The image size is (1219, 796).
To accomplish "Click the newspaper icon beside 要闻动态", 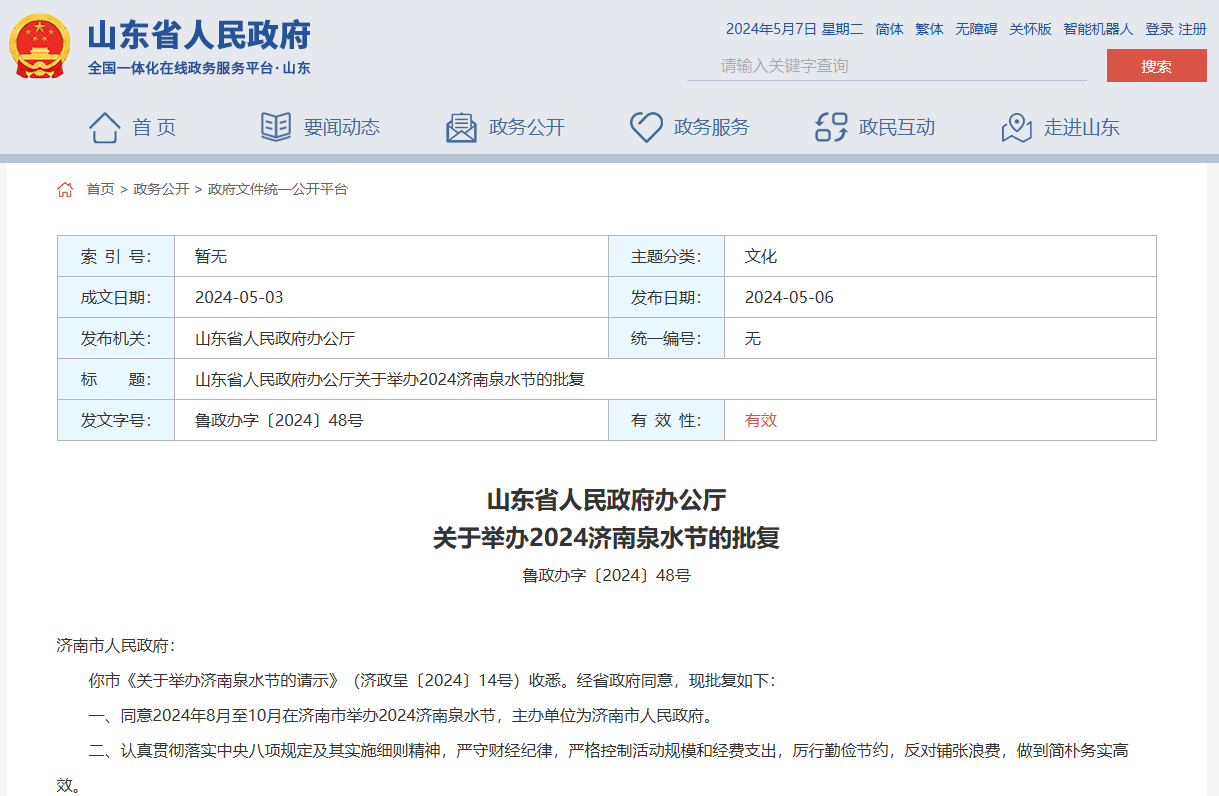I will pos(276,128).
